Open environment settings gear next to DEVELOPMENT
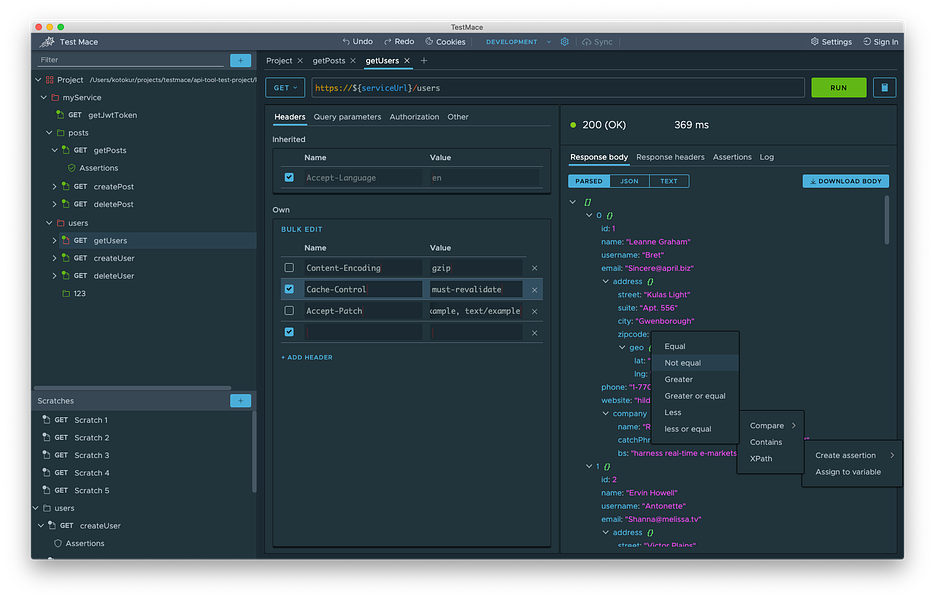This screenshot has height=600, width=935. coord(564,42)
